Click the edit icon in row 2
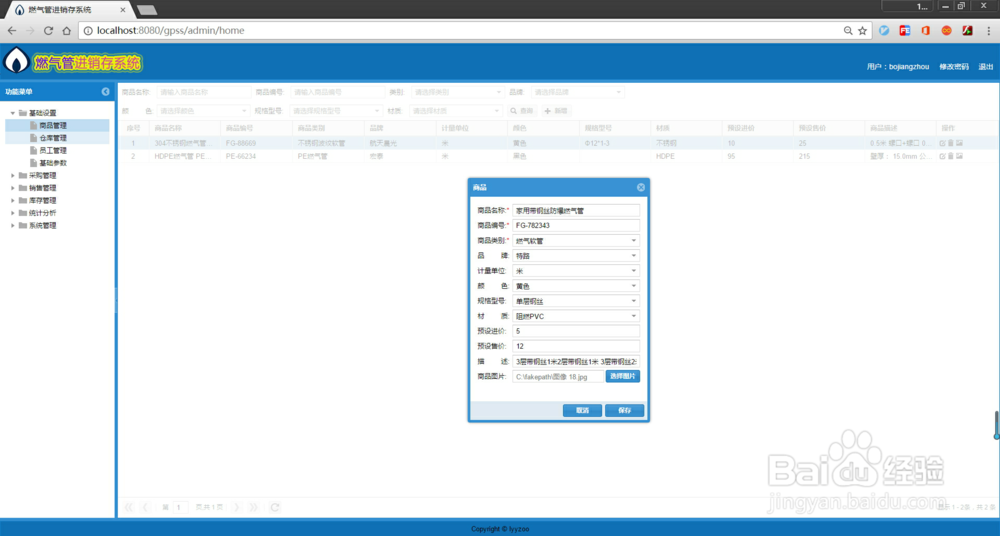The image size is (1000, 536). (x=943, y=156)
